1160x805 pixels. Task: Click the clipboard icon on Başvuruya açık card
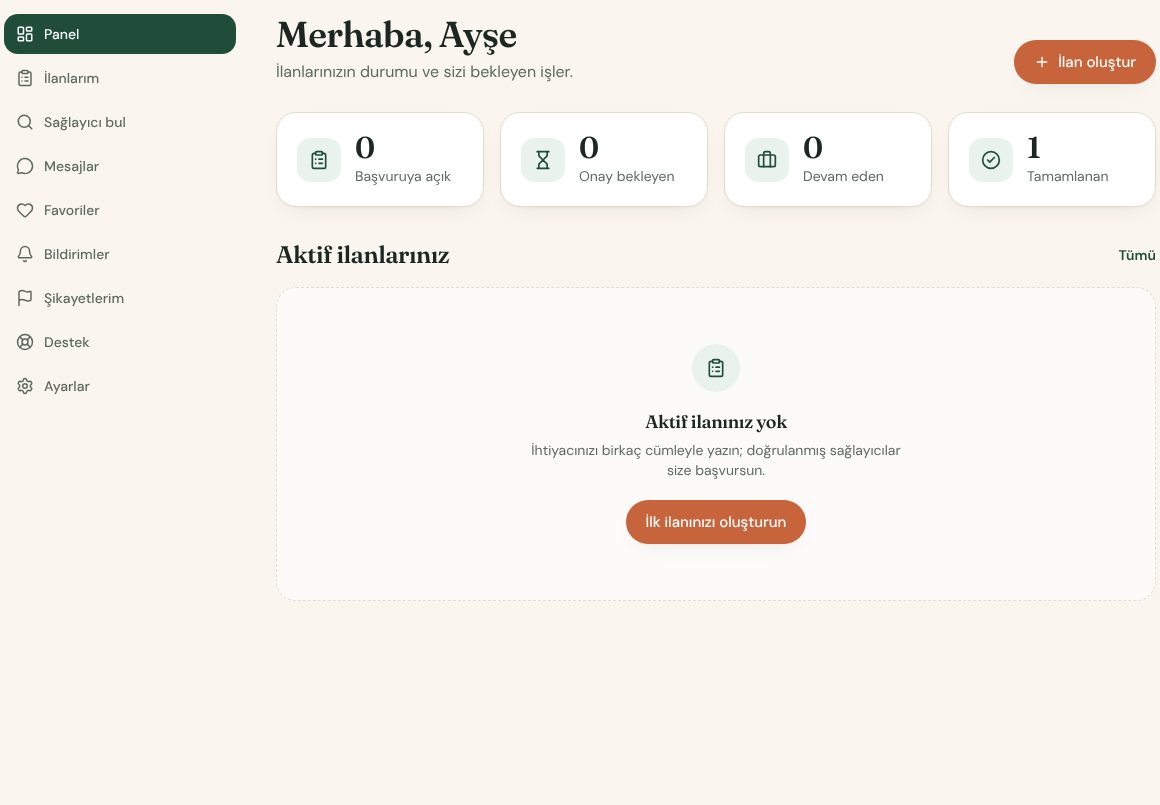tap(319, 160)
